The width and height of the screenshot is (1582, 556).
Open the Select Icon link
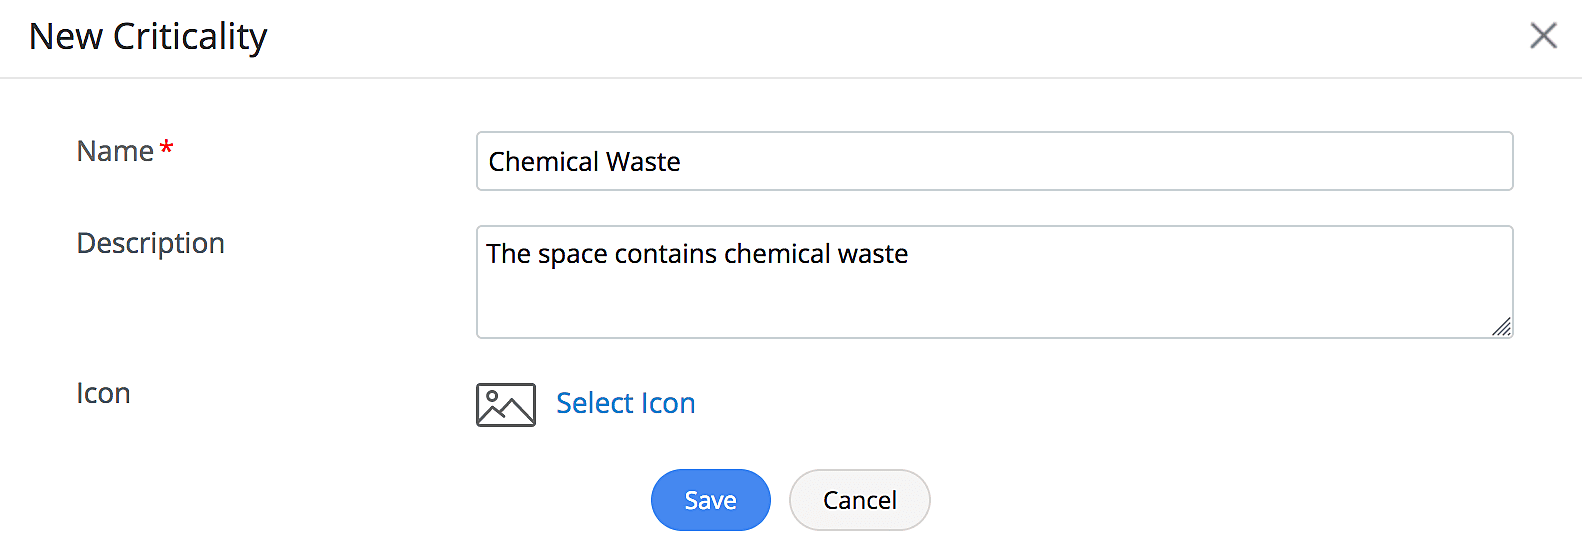[x=625, y=403]
